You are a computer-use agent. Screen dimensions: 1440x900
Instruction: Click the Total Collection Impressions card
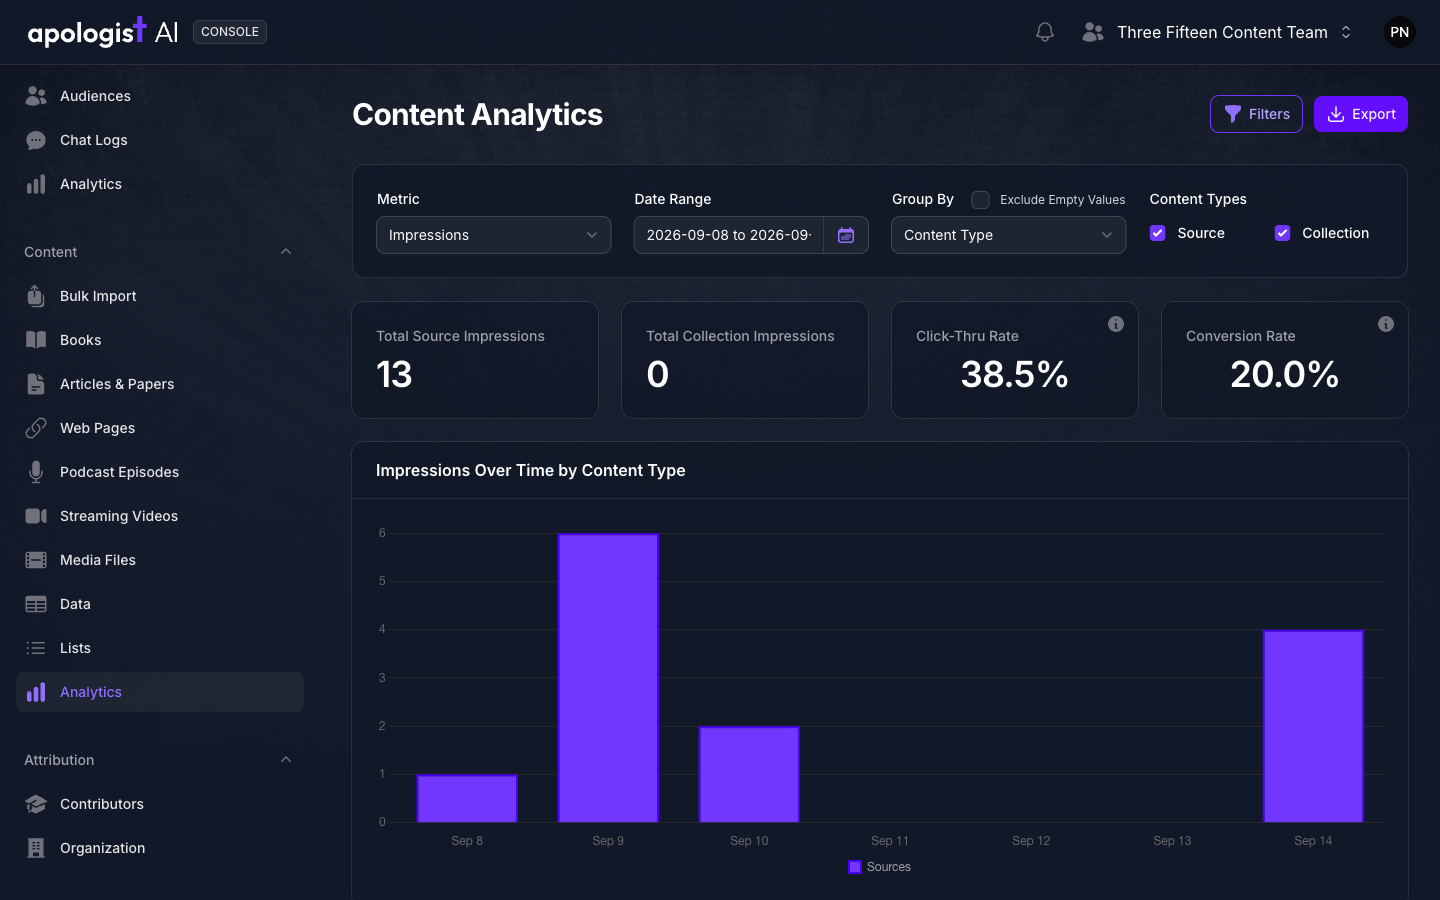745,360
